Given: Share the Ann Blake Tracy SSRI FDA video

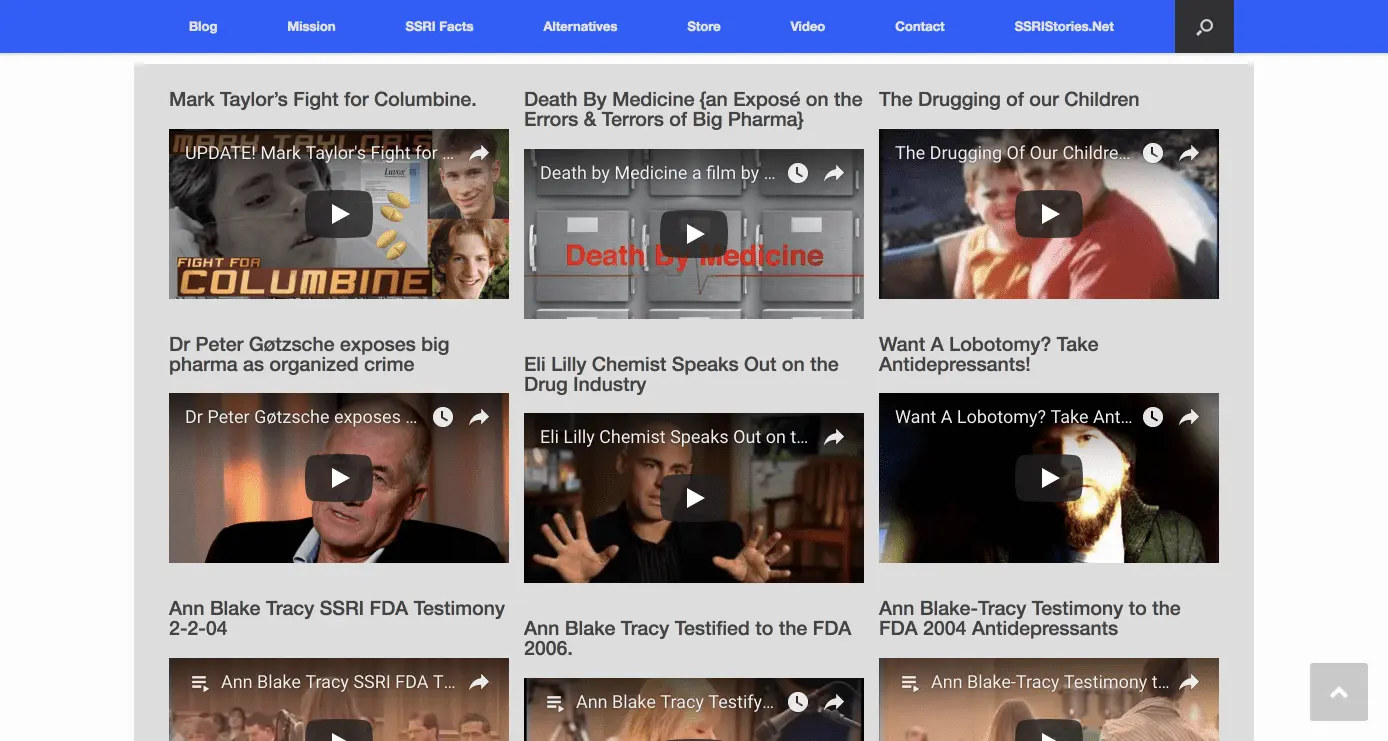Looking at the screenshot, I should [479, 682].
